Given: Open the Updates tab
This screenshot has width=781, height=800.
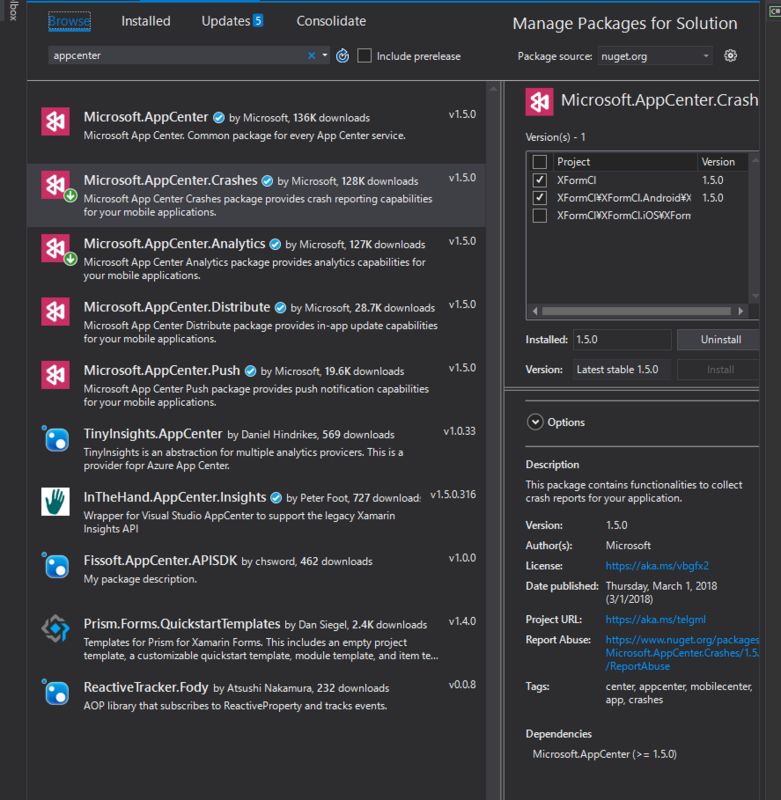Looking at the screenshot, I should pyautogui.click(x=232, y=21).
